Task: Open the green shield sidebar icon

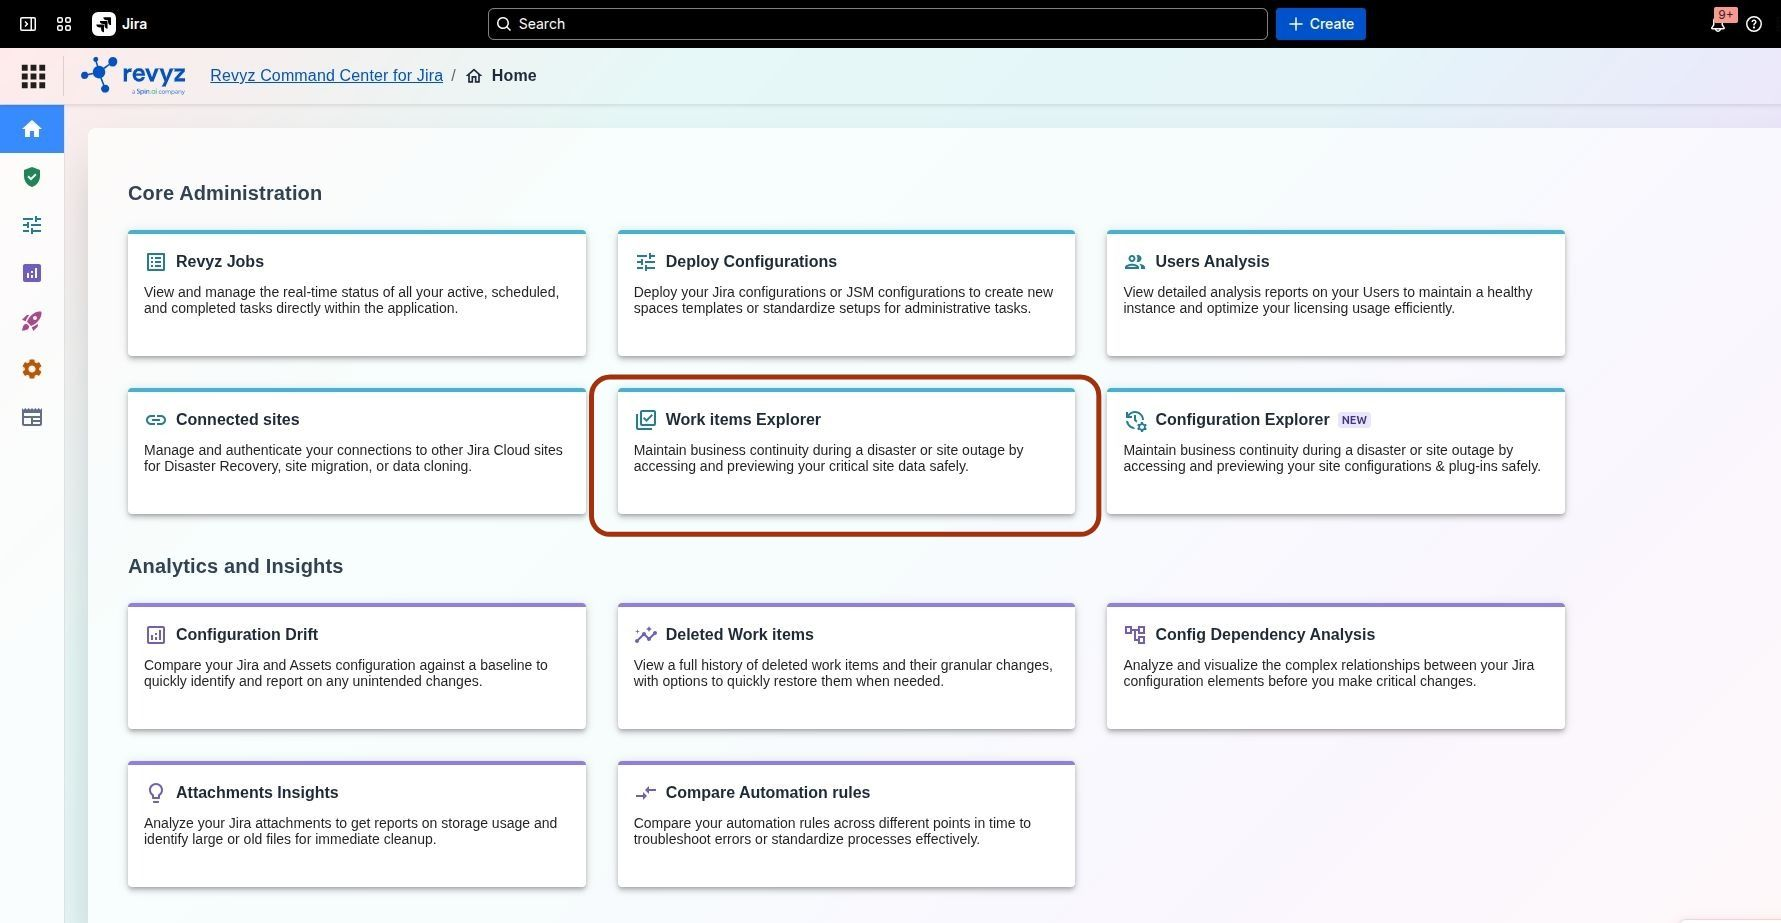Action: pos(32,177)
